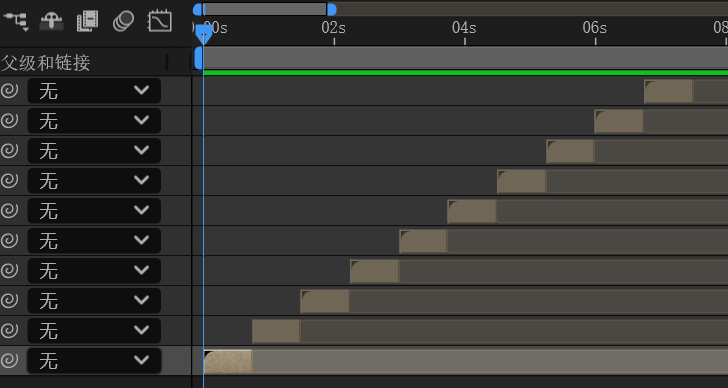Click the pick whip spiral of the bottom layer
728x388 pixels.
coord(9,360)
